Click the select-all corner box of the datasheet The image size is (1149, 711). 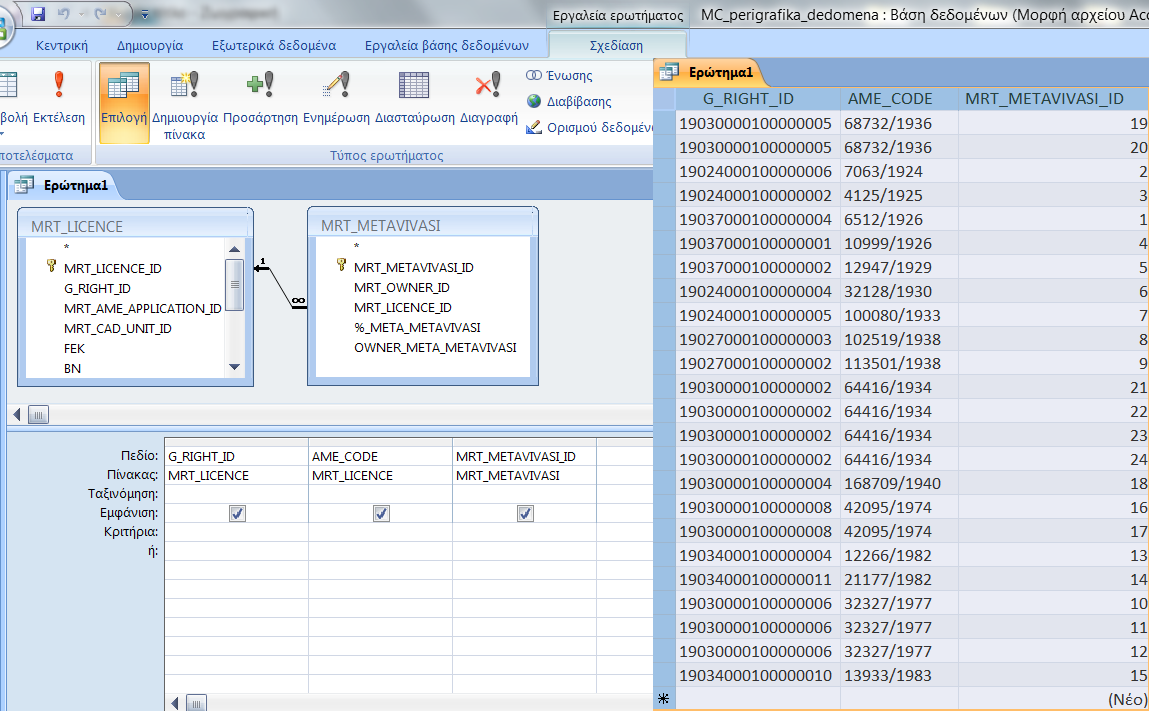(665, 99)
